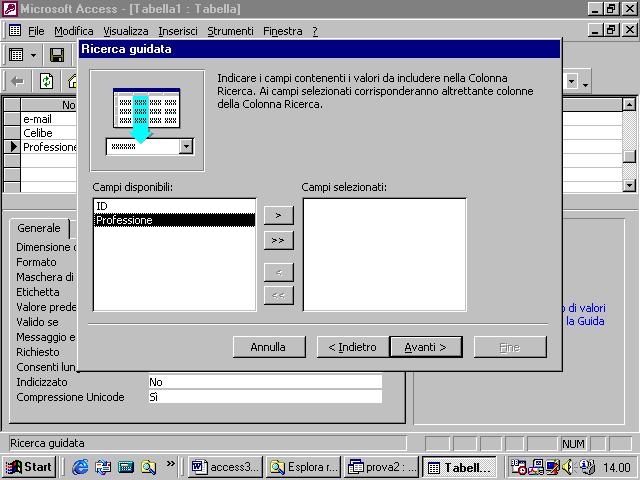
Task: Click row selector of Professione row
Action: click(x=12, y=147)
